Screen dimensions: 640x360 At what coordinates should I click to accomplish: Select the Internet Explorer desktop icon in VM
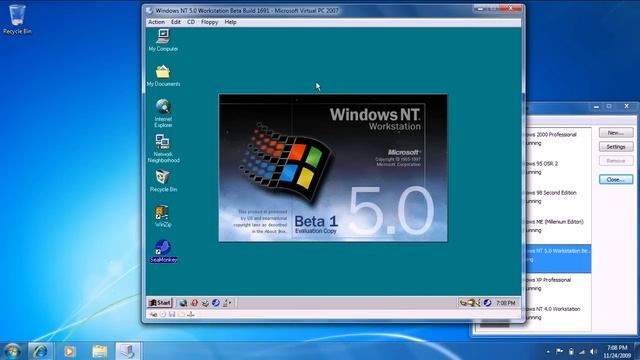point(163,113)
